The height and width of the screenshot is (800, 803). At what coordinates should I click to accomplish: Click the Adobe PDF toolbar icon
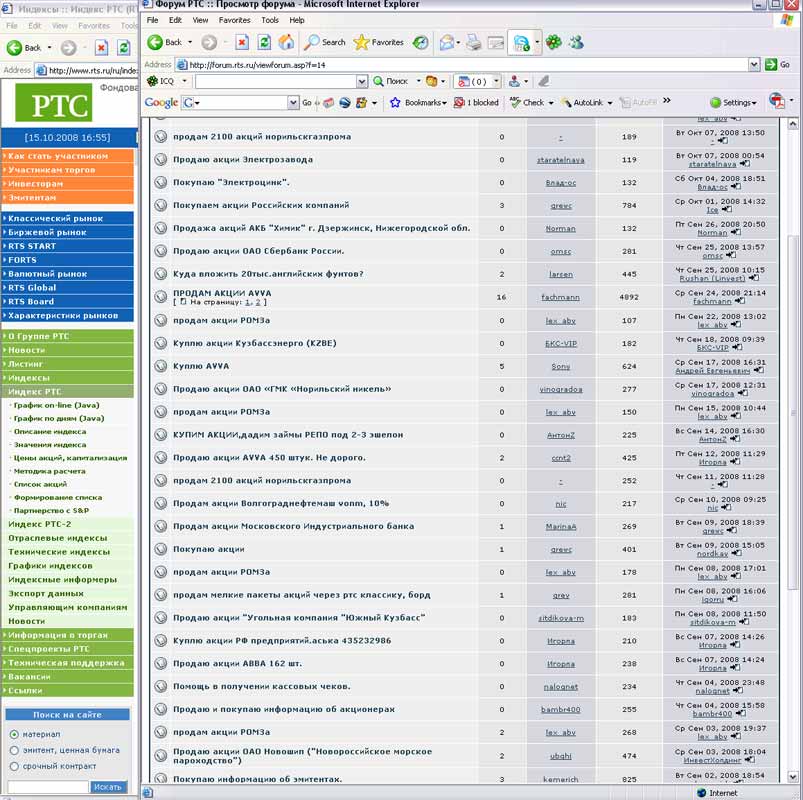[x=777, y=101]
